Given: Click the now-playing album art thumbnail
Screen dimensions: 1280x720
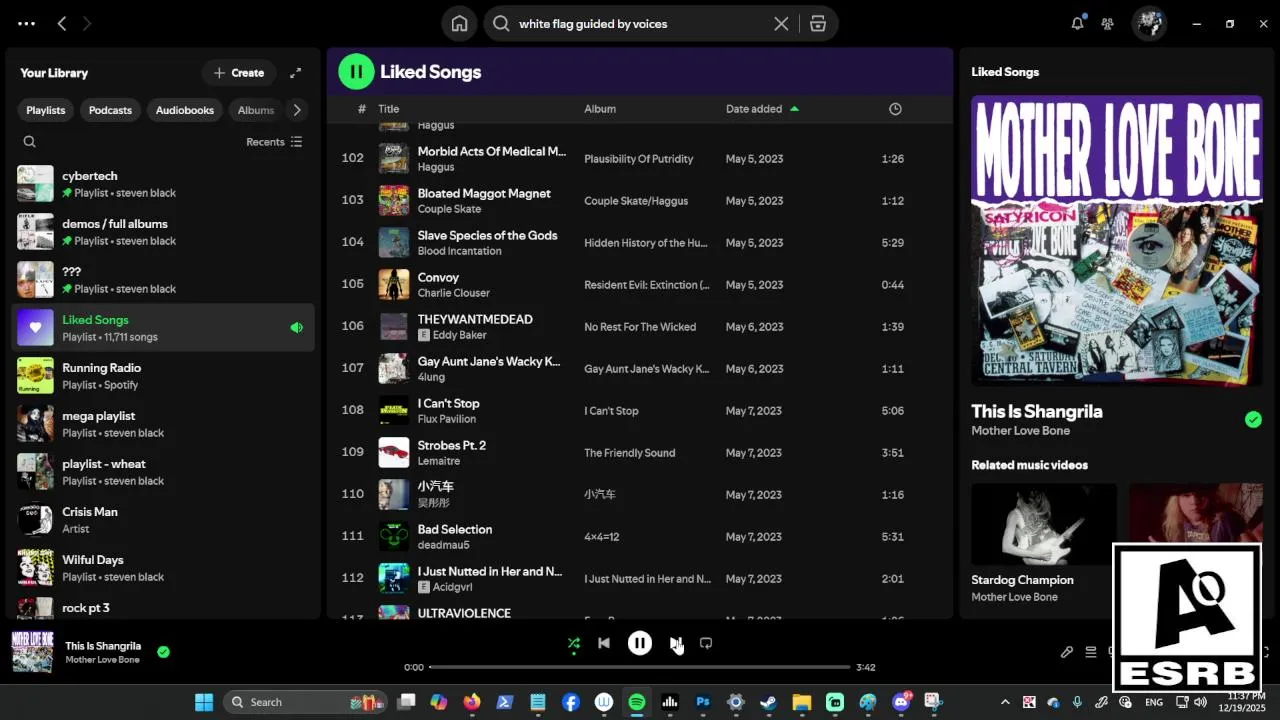Looking at the screenshot, I should 32,652.
